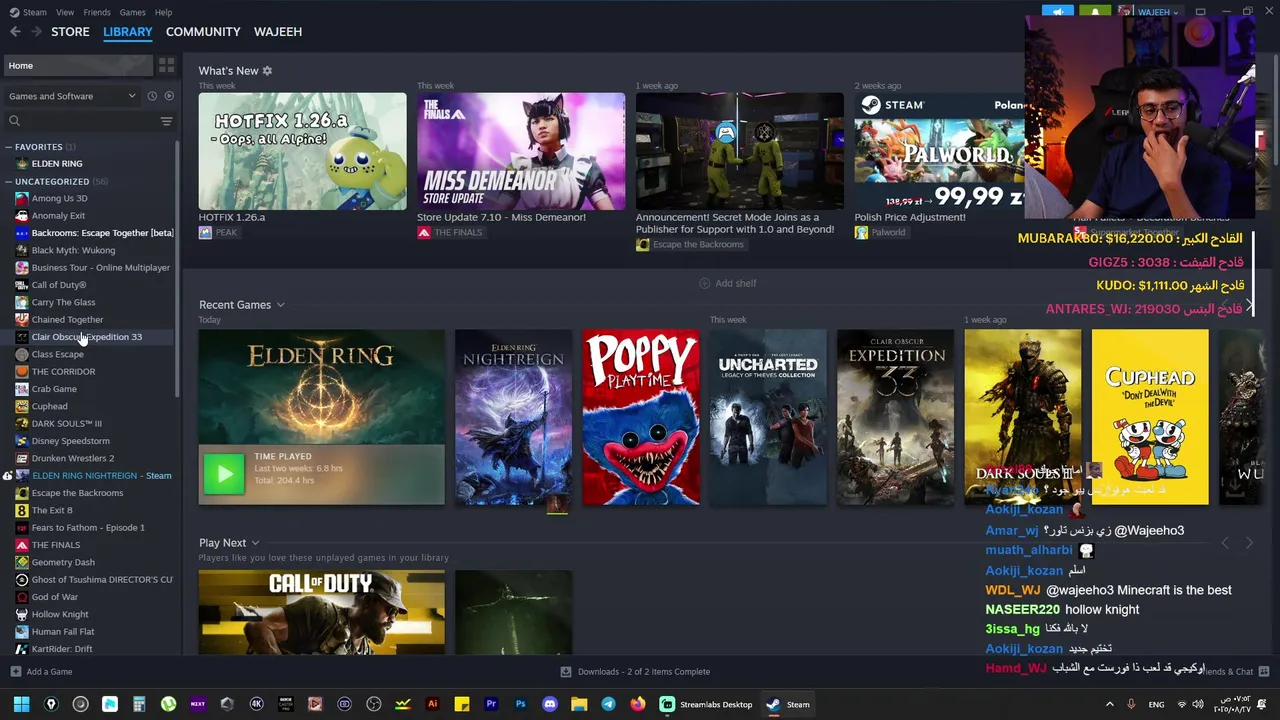Open Call of Duty cover in Play Next
Image resolution: width=1280 pixels, height=720 pixels.
tap(321, 612)
